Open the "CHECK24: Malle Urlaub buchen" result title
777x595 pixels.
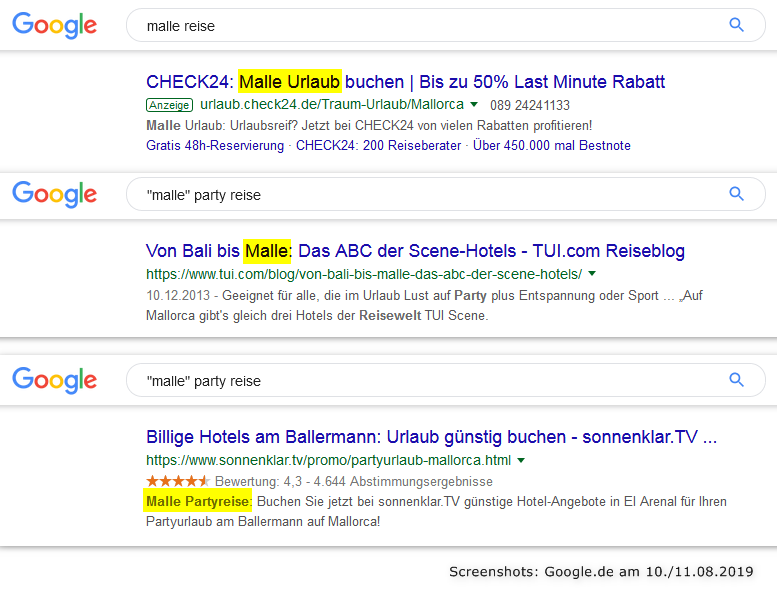[x=405, y=82]
